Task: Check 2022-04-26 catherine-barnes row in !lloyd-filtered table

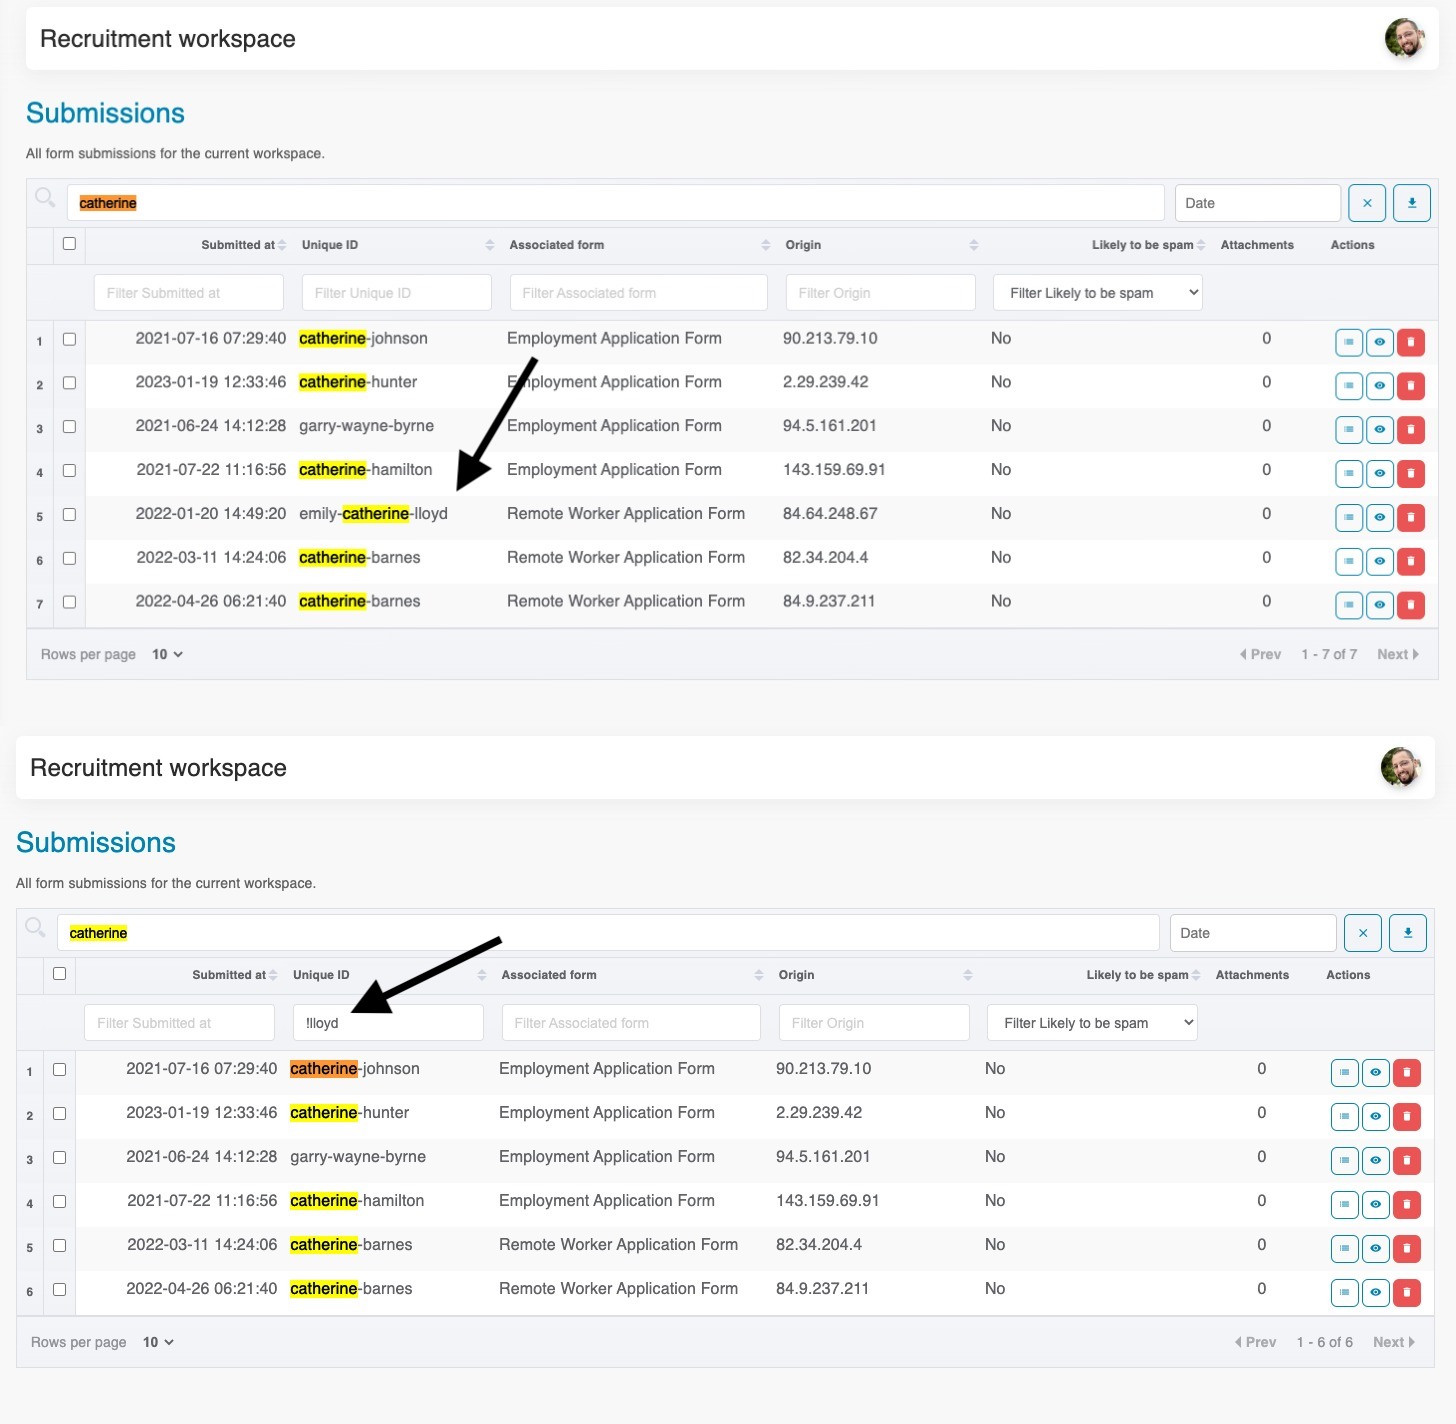Action: pos(59,1289)
